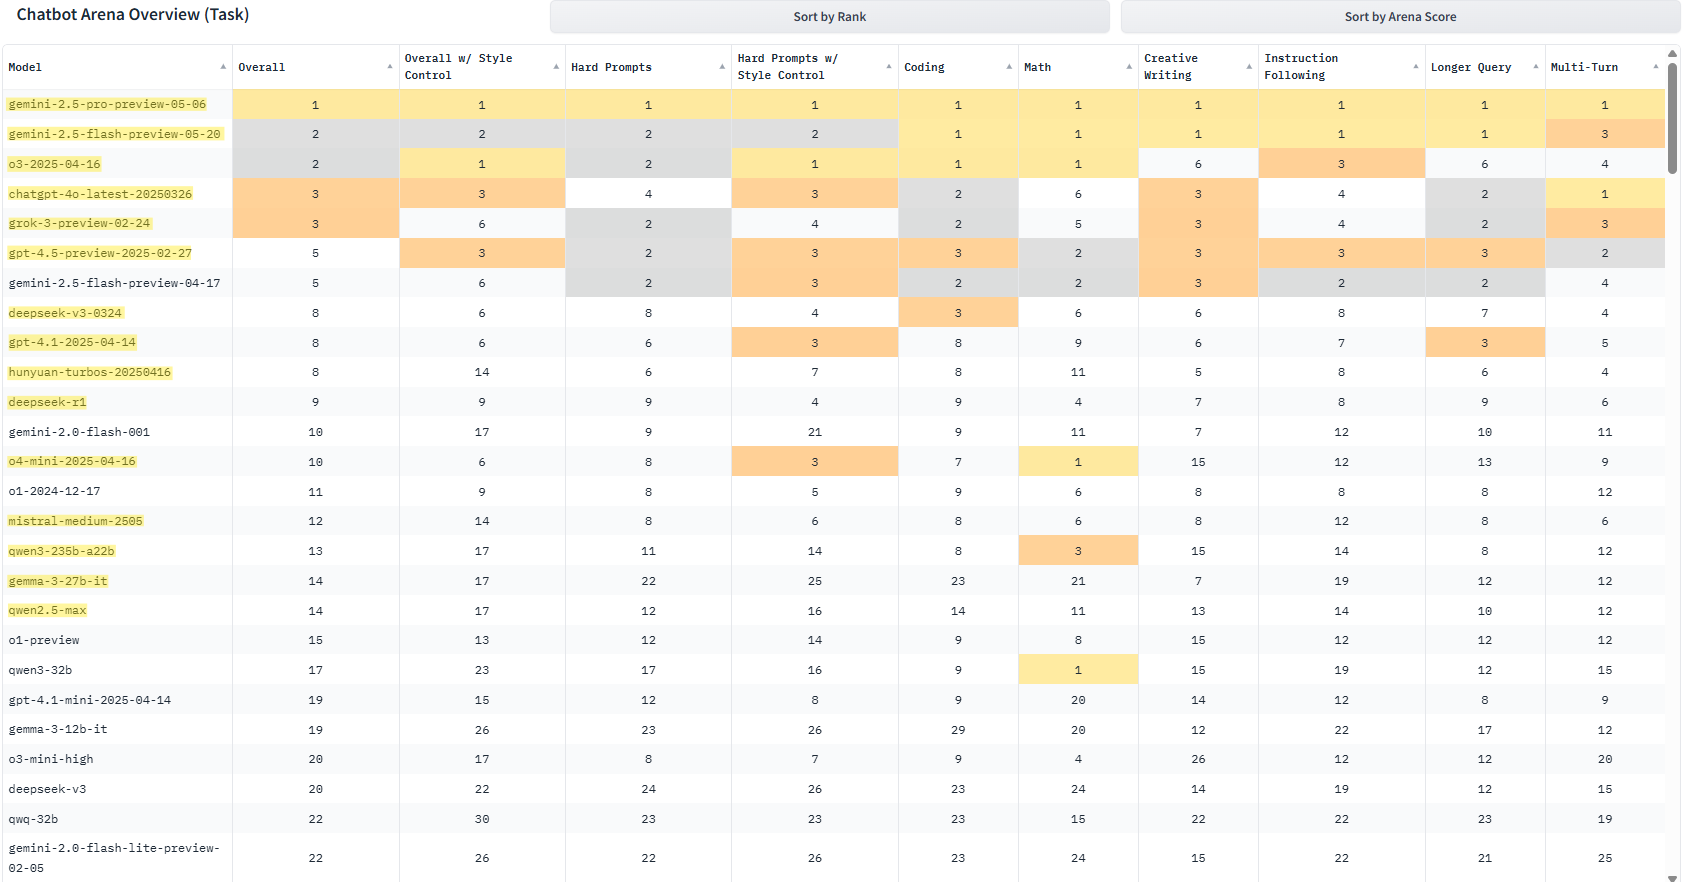Click qwen3-32b Math rank 1 cell

pos(1078,670)
